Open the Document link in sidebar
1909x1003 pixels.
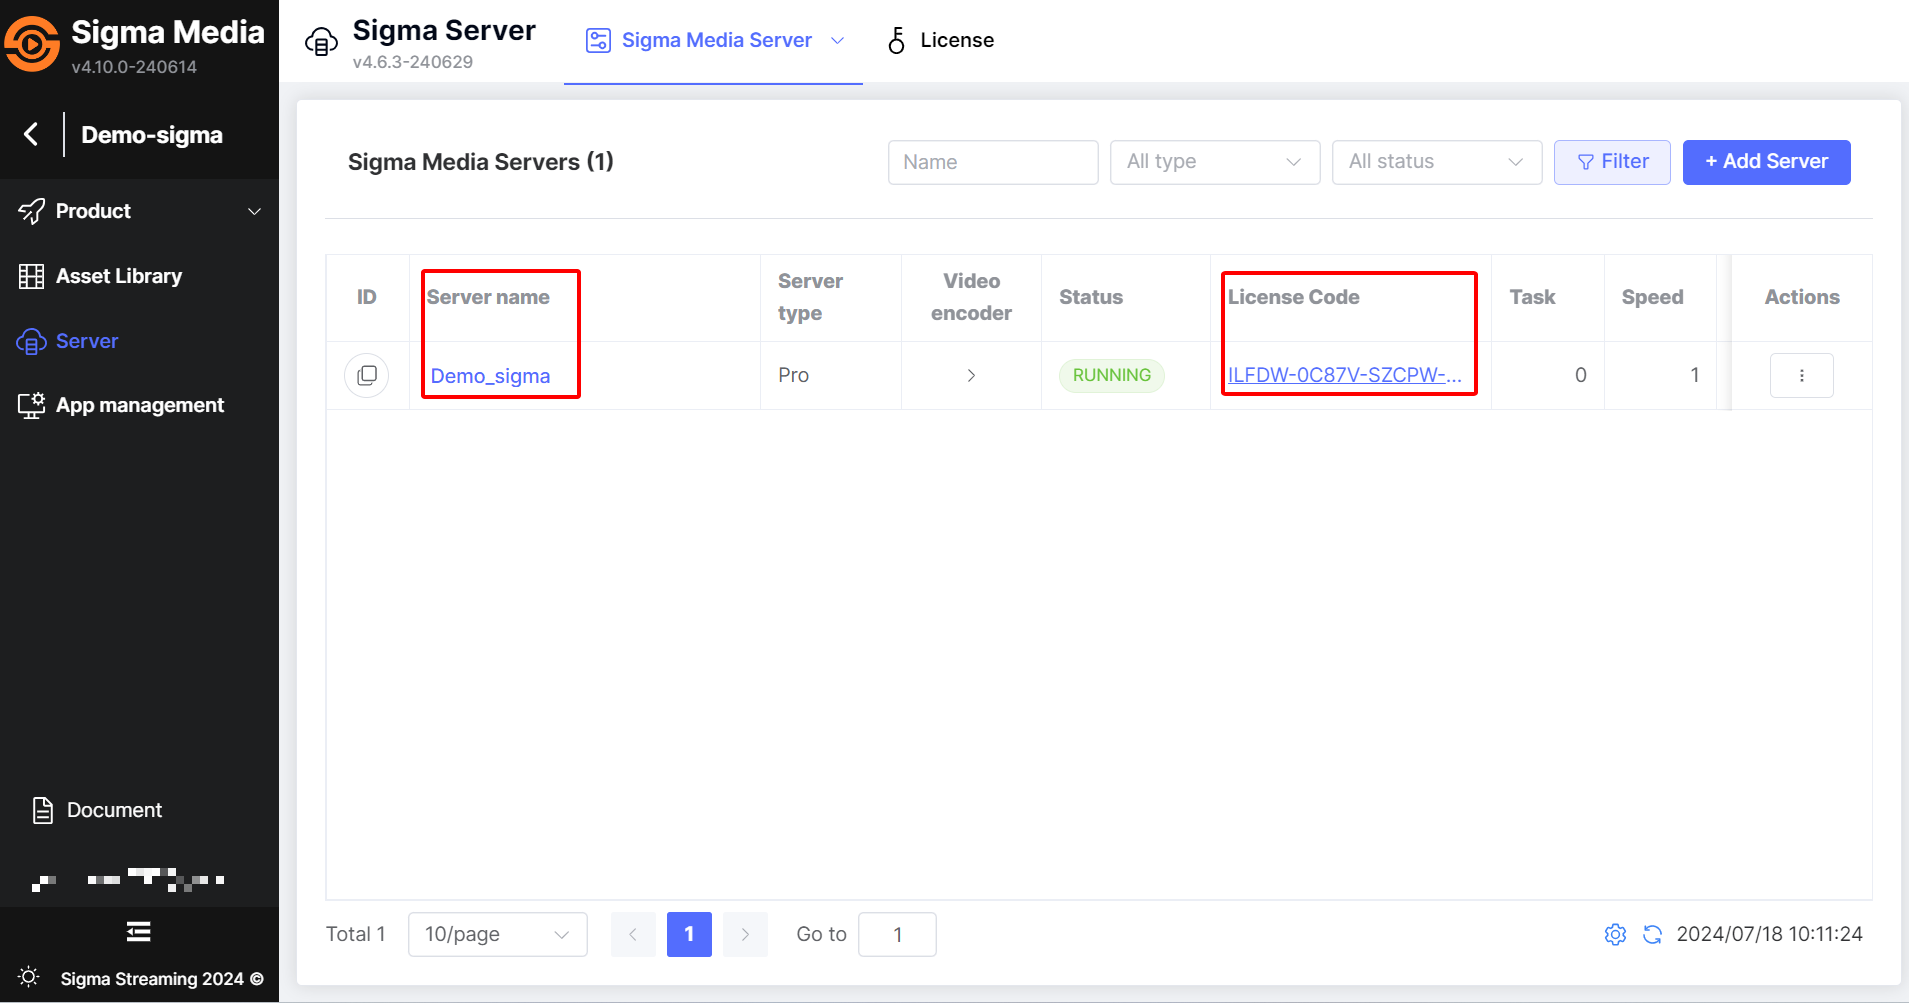click(x=114, y=810)
